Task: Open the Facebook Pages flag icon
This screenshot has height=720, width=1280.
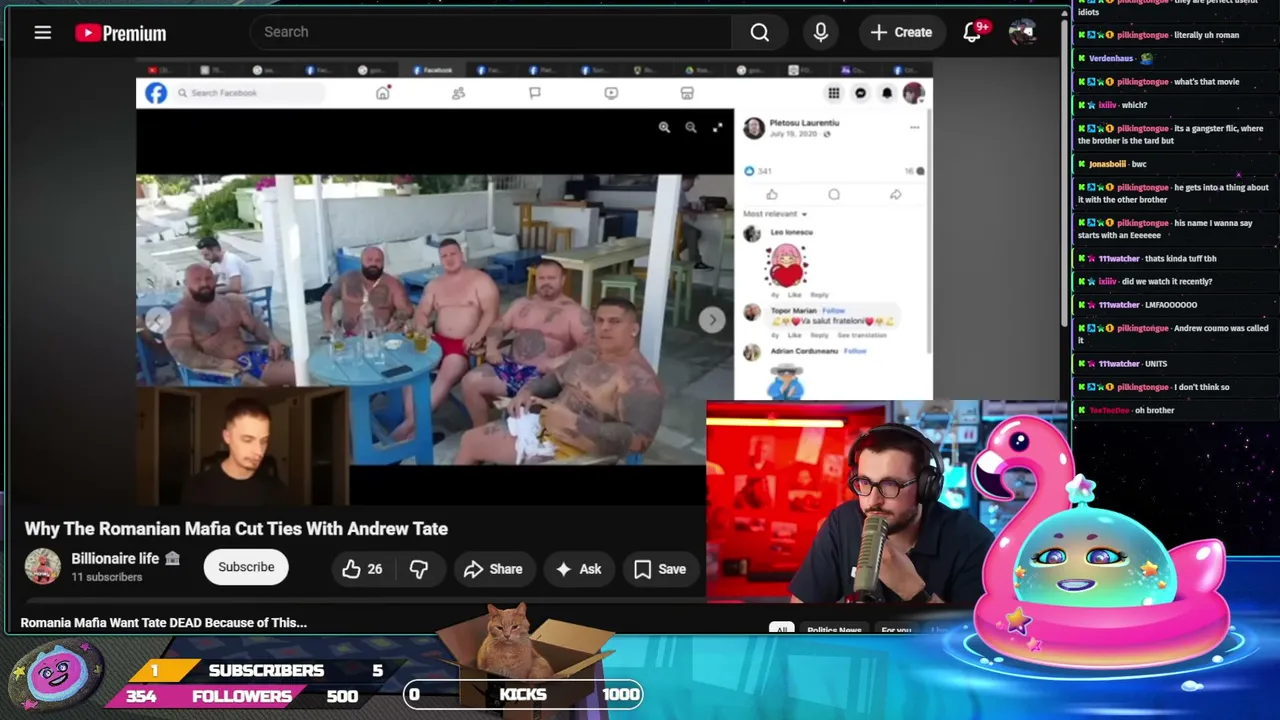Action: pos(535,93)
